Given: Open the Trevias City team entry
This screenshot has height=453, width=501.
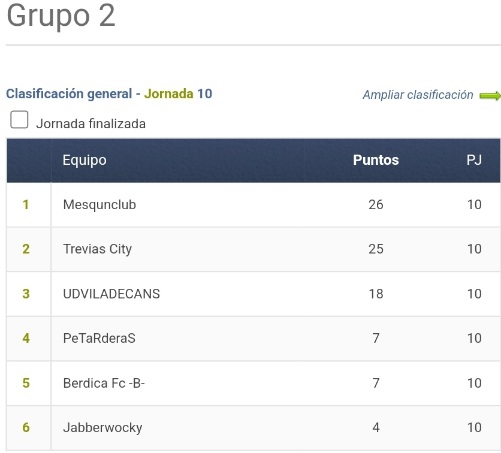Looking at the screenshot, I should 97,249.
